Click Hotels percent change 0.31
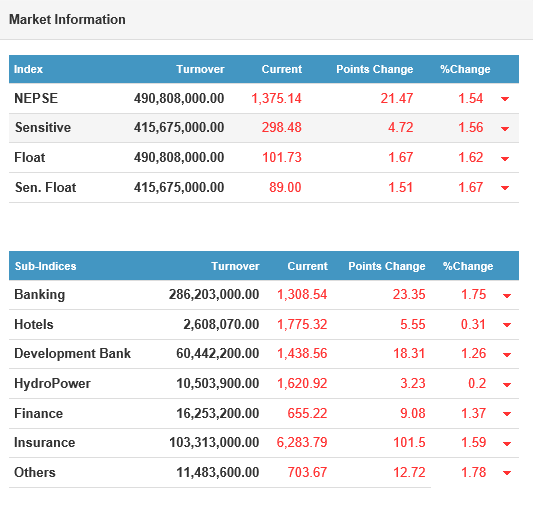Screen dimensions: 533x518 pos(473,325)
